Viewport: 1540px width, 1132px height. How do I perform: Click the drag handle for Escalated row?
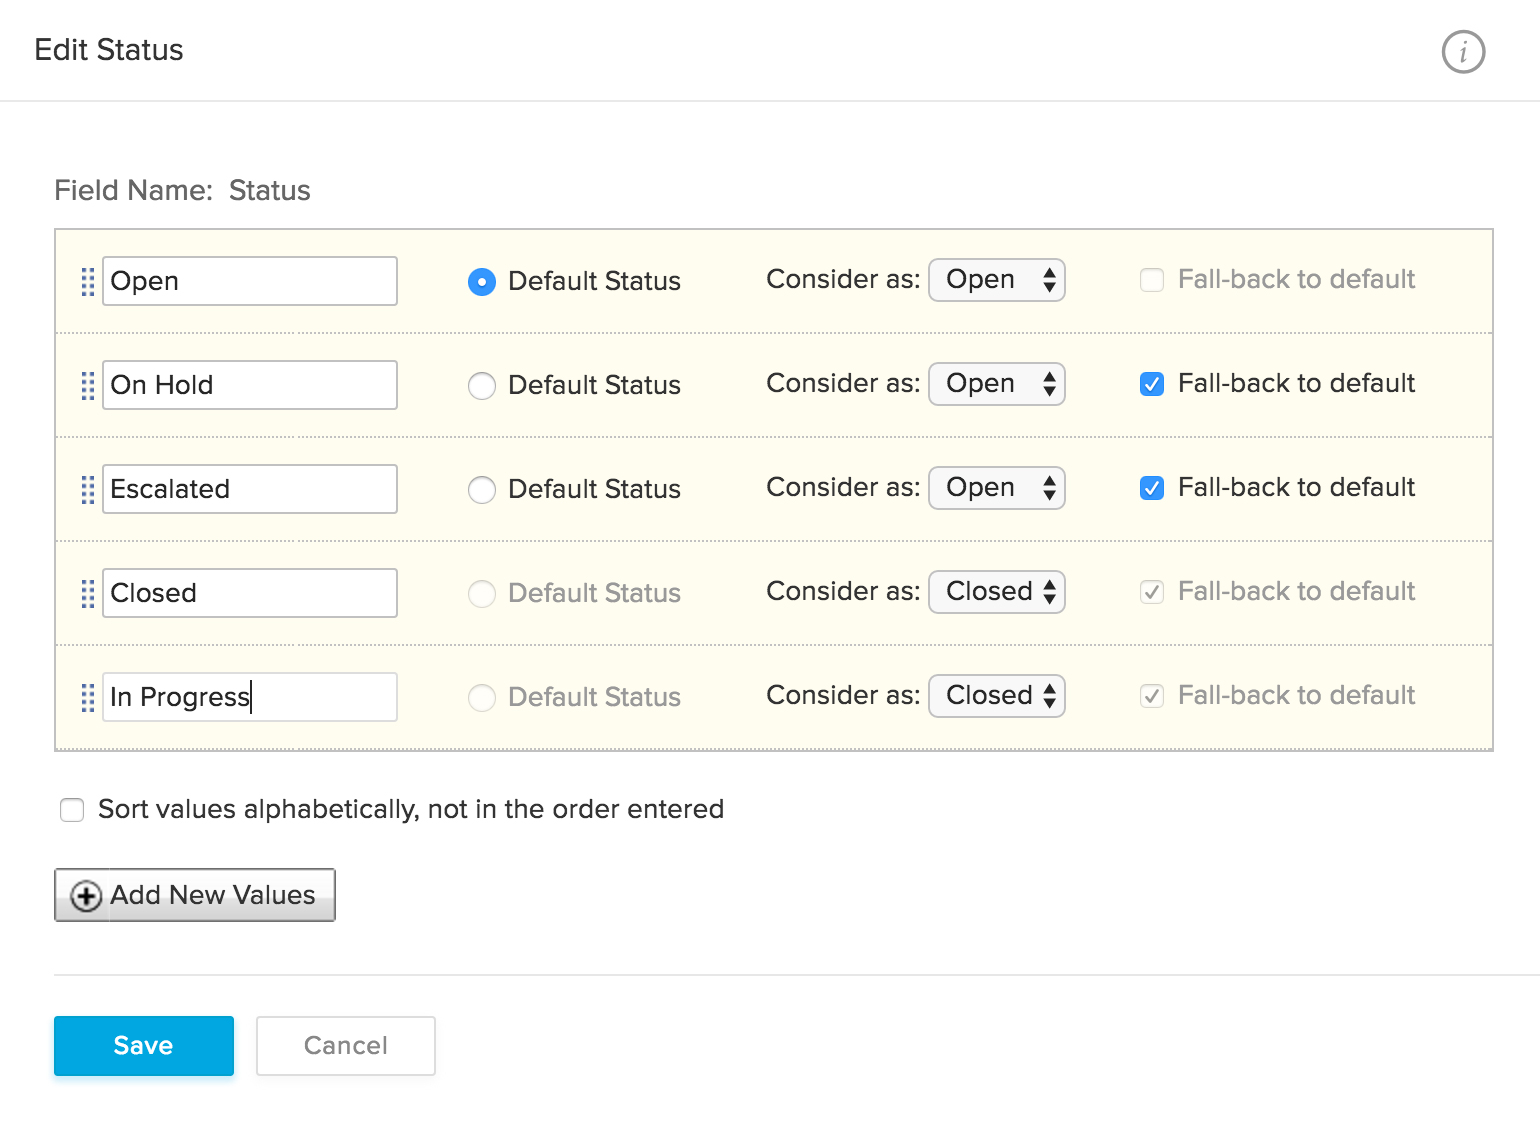(88, 490)
